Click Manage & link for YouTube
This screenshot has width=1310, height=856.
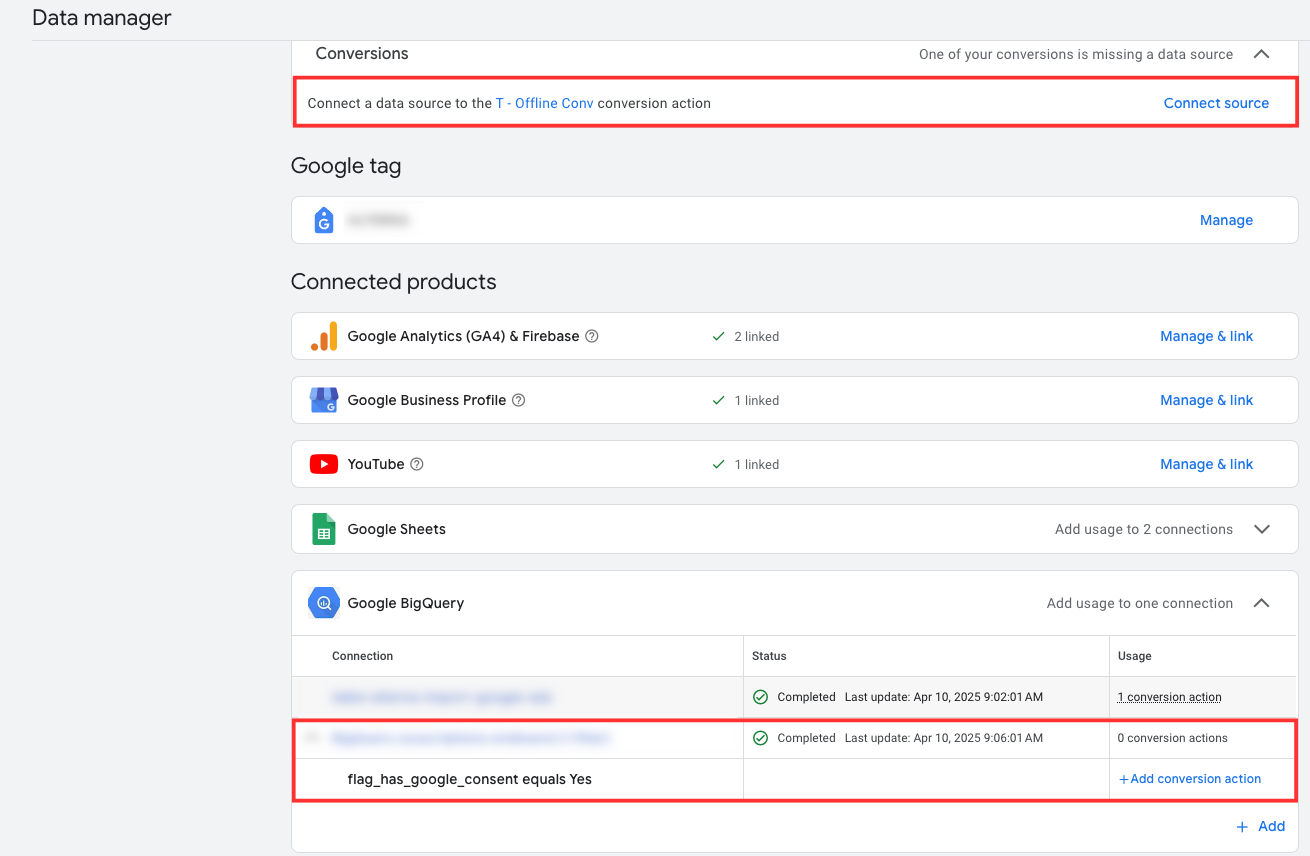[1206, 464]
